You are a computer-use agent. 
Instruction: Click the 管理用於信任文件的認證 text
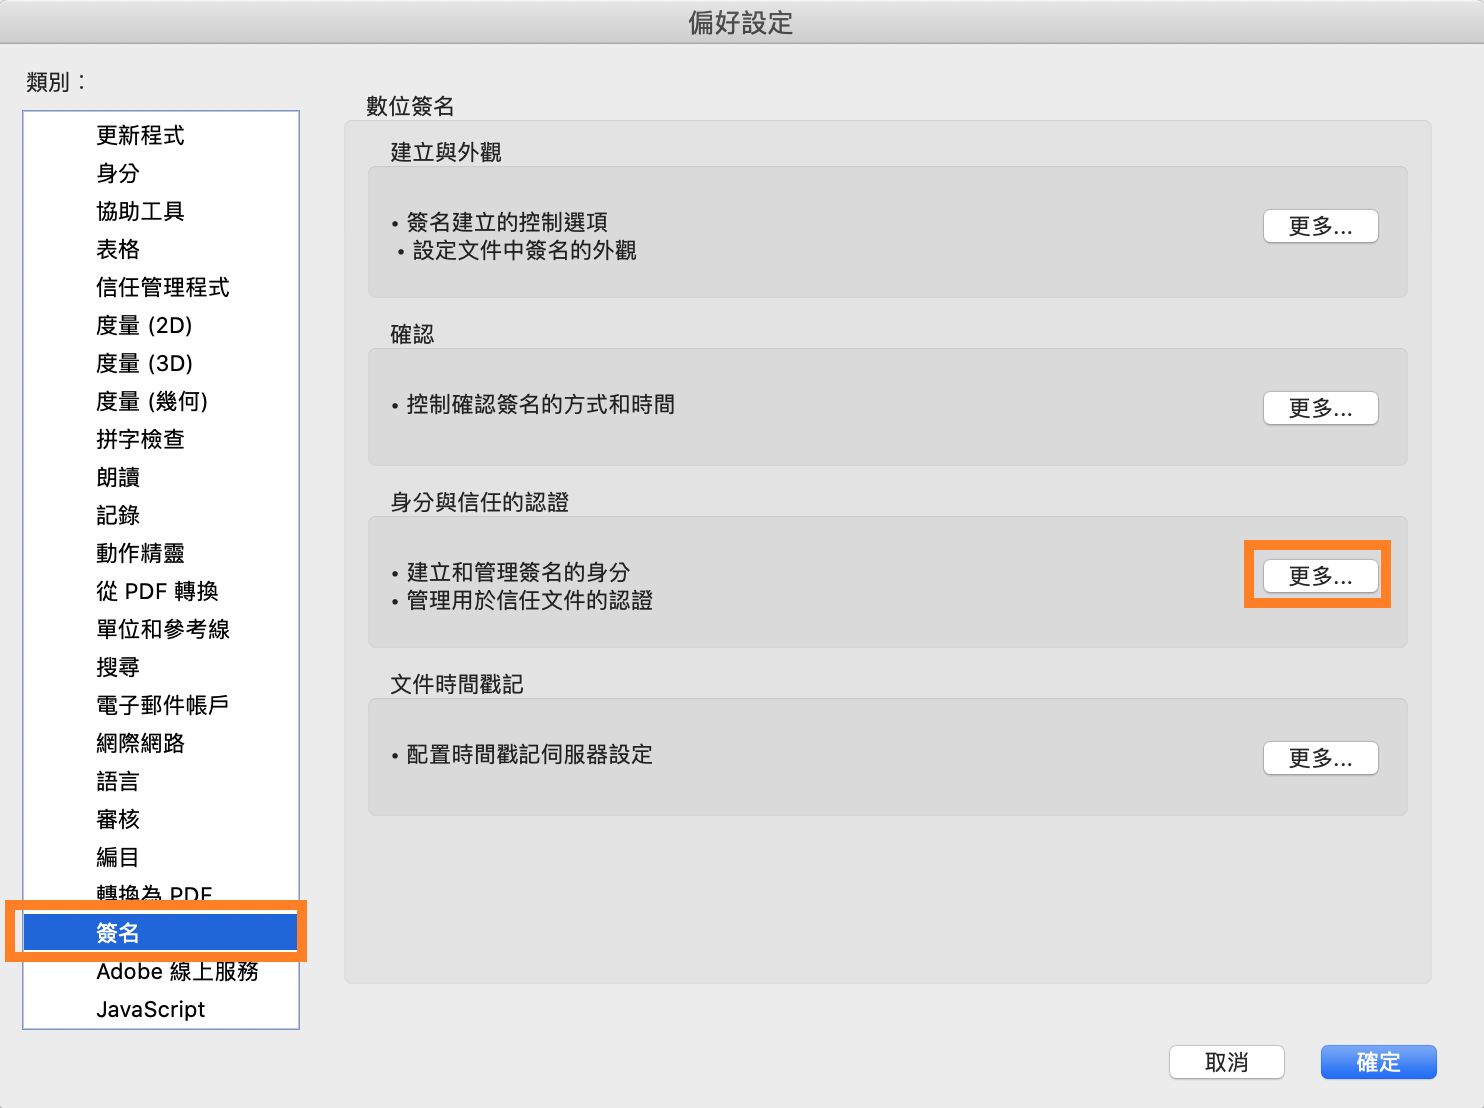coord(529,600)
